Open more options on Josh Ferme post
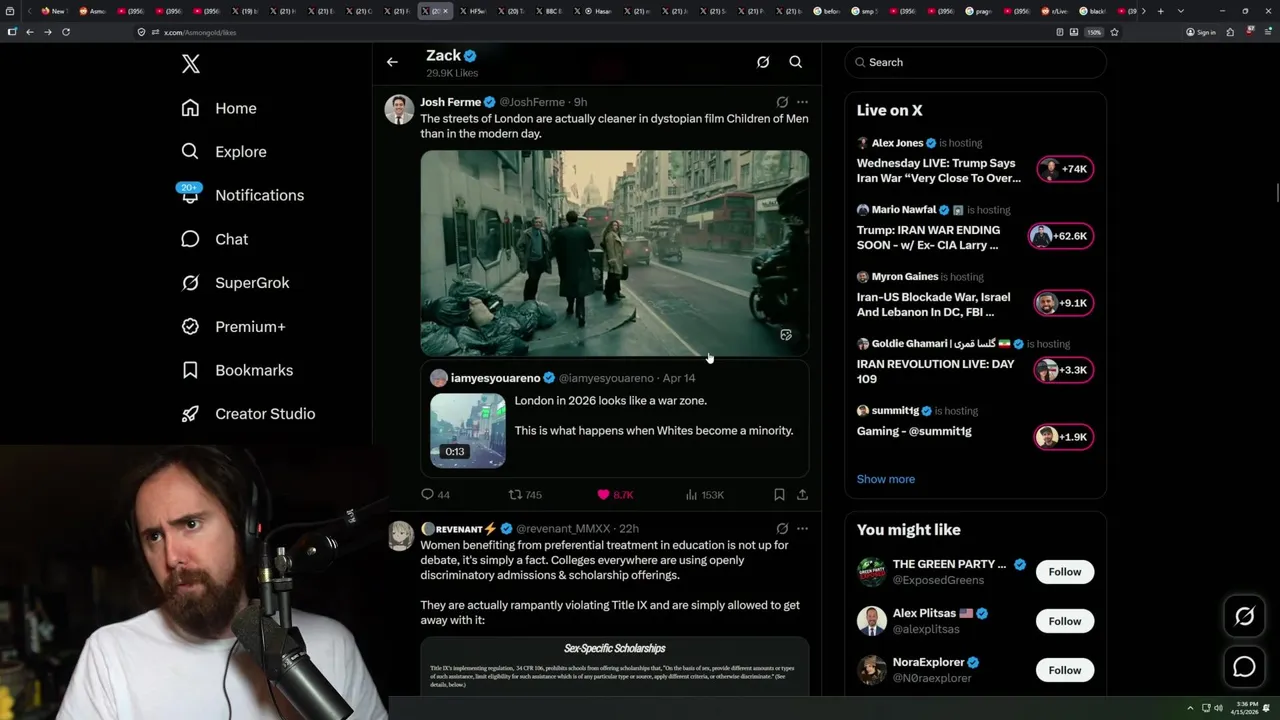Image resolution: width=1280 pixels, height=720 pixels. (x=802, y=102)
